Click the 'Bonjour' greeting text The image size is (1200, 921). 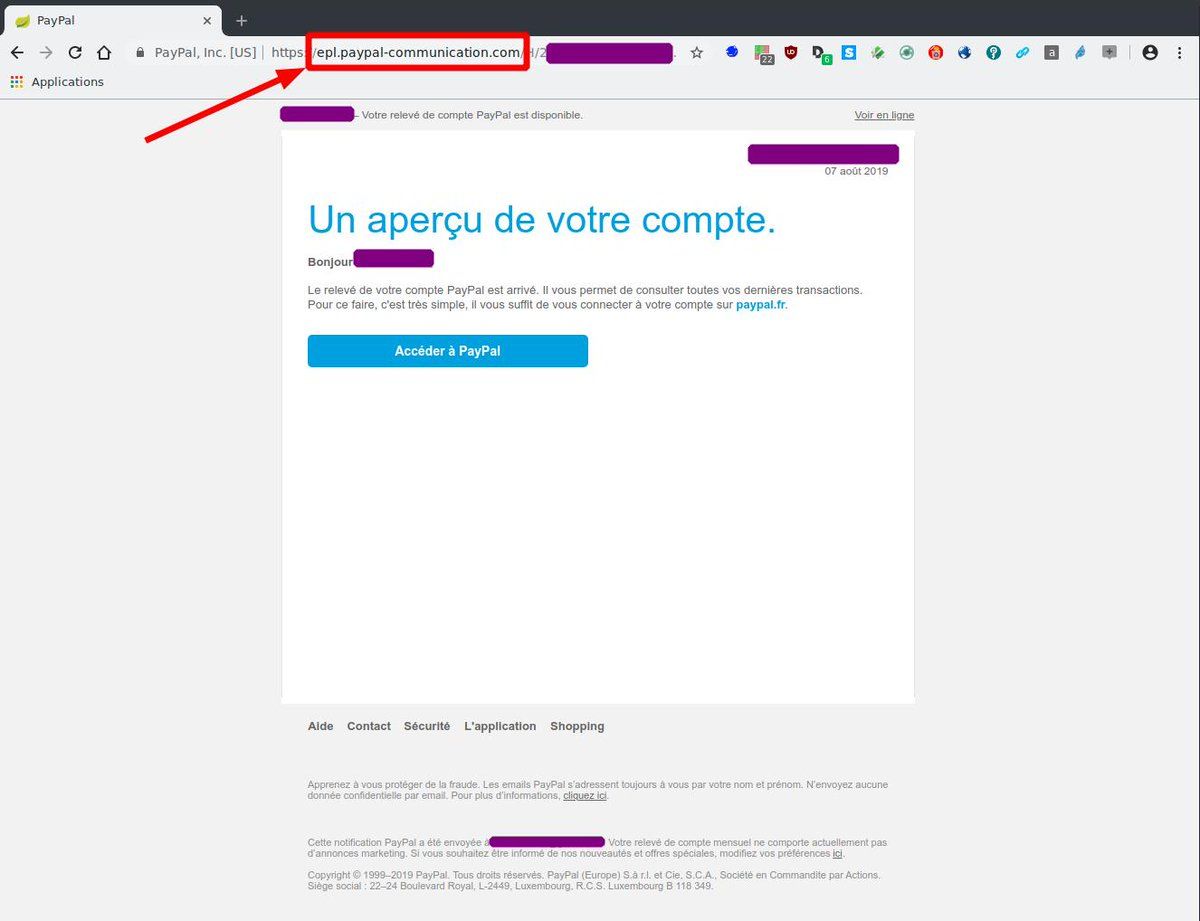[x=330, y=262]
